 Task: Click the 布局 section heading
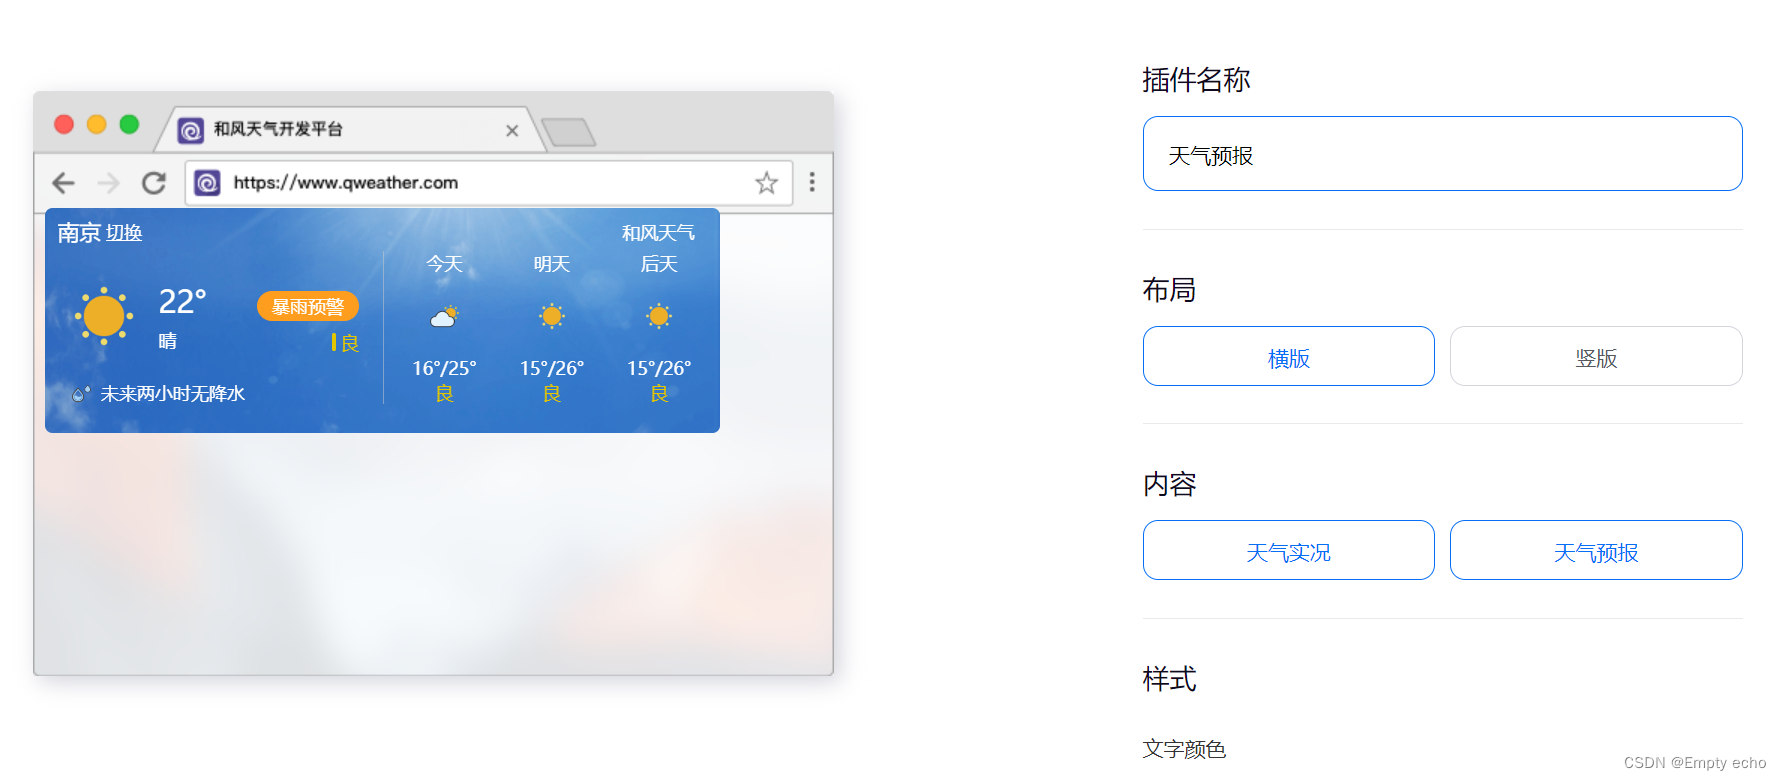tap(1169, 290)
